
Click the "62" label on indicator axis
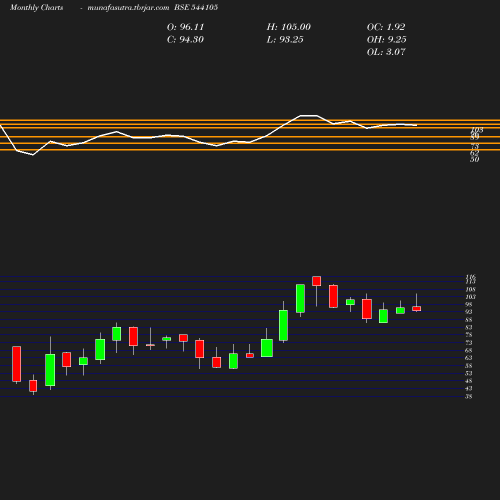click(x=475, y=153)
